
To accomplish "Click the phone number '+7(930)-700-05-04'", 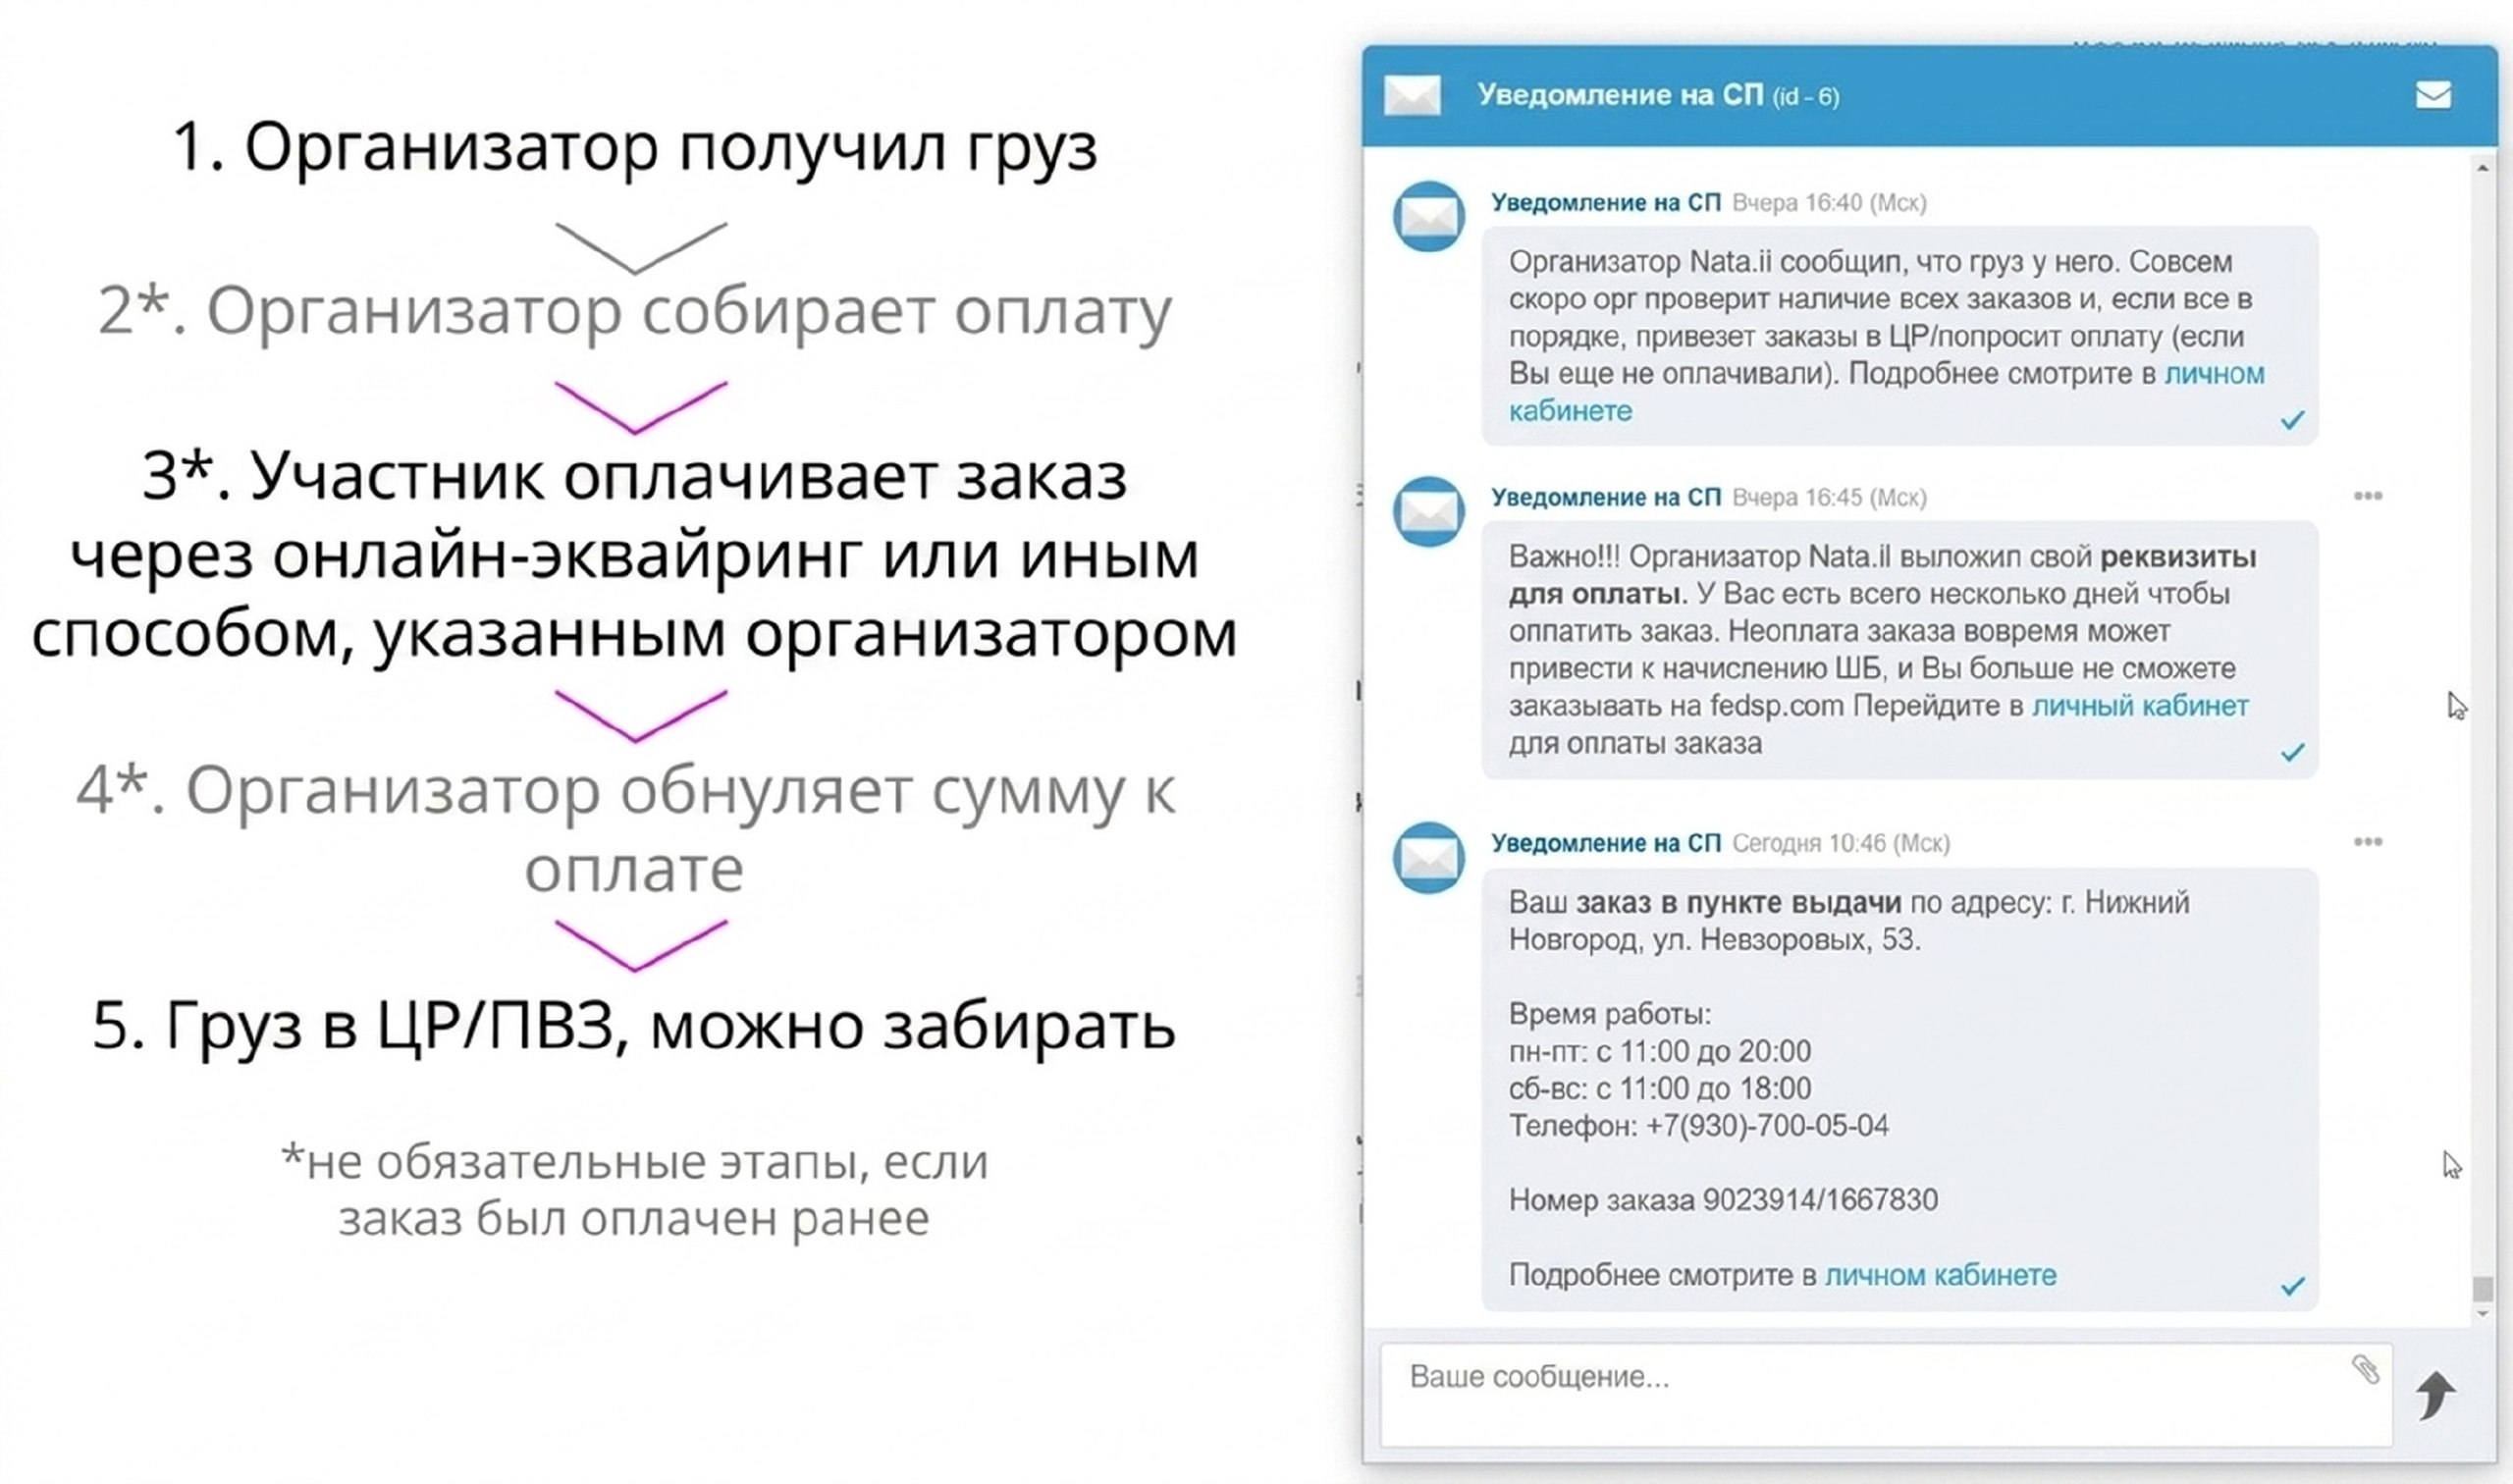I will (1767, 1126).
